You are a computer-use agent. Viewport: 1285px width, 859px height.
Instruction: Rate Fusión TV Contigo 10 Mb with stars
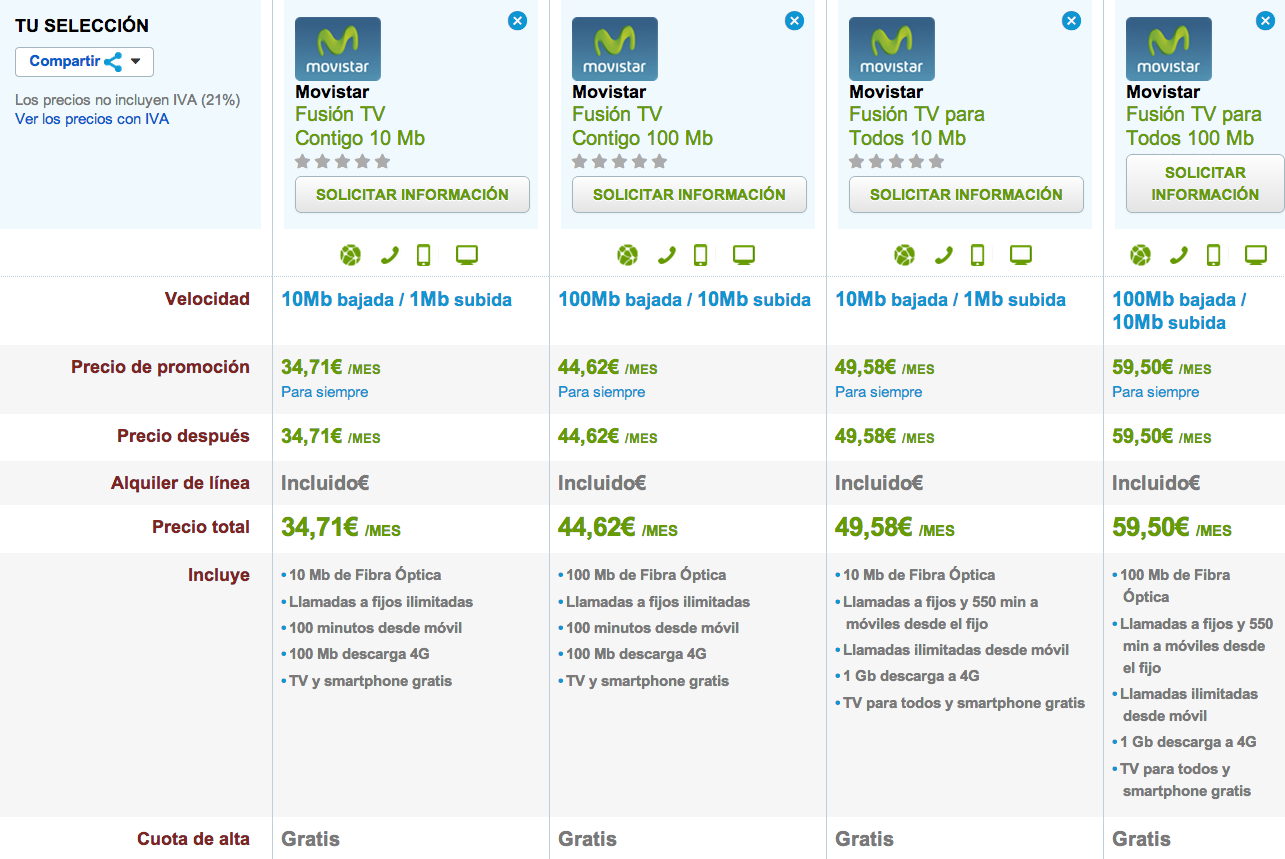click(x=342, y=161)
